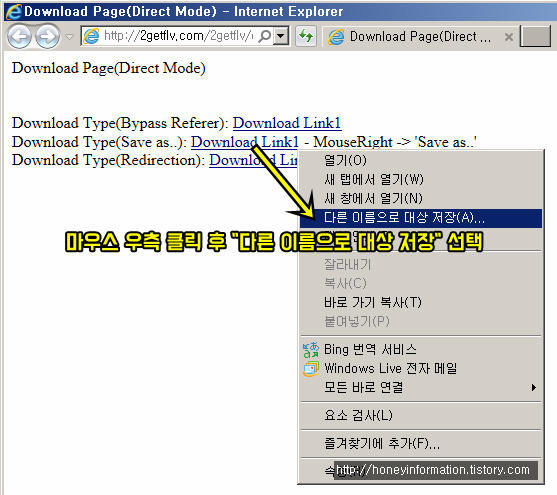The height and width of the screenshot is (495, 557).
Task: Choose 바로 가기 복사(T)
Action: pyautogui.click(x=421, y=302)
